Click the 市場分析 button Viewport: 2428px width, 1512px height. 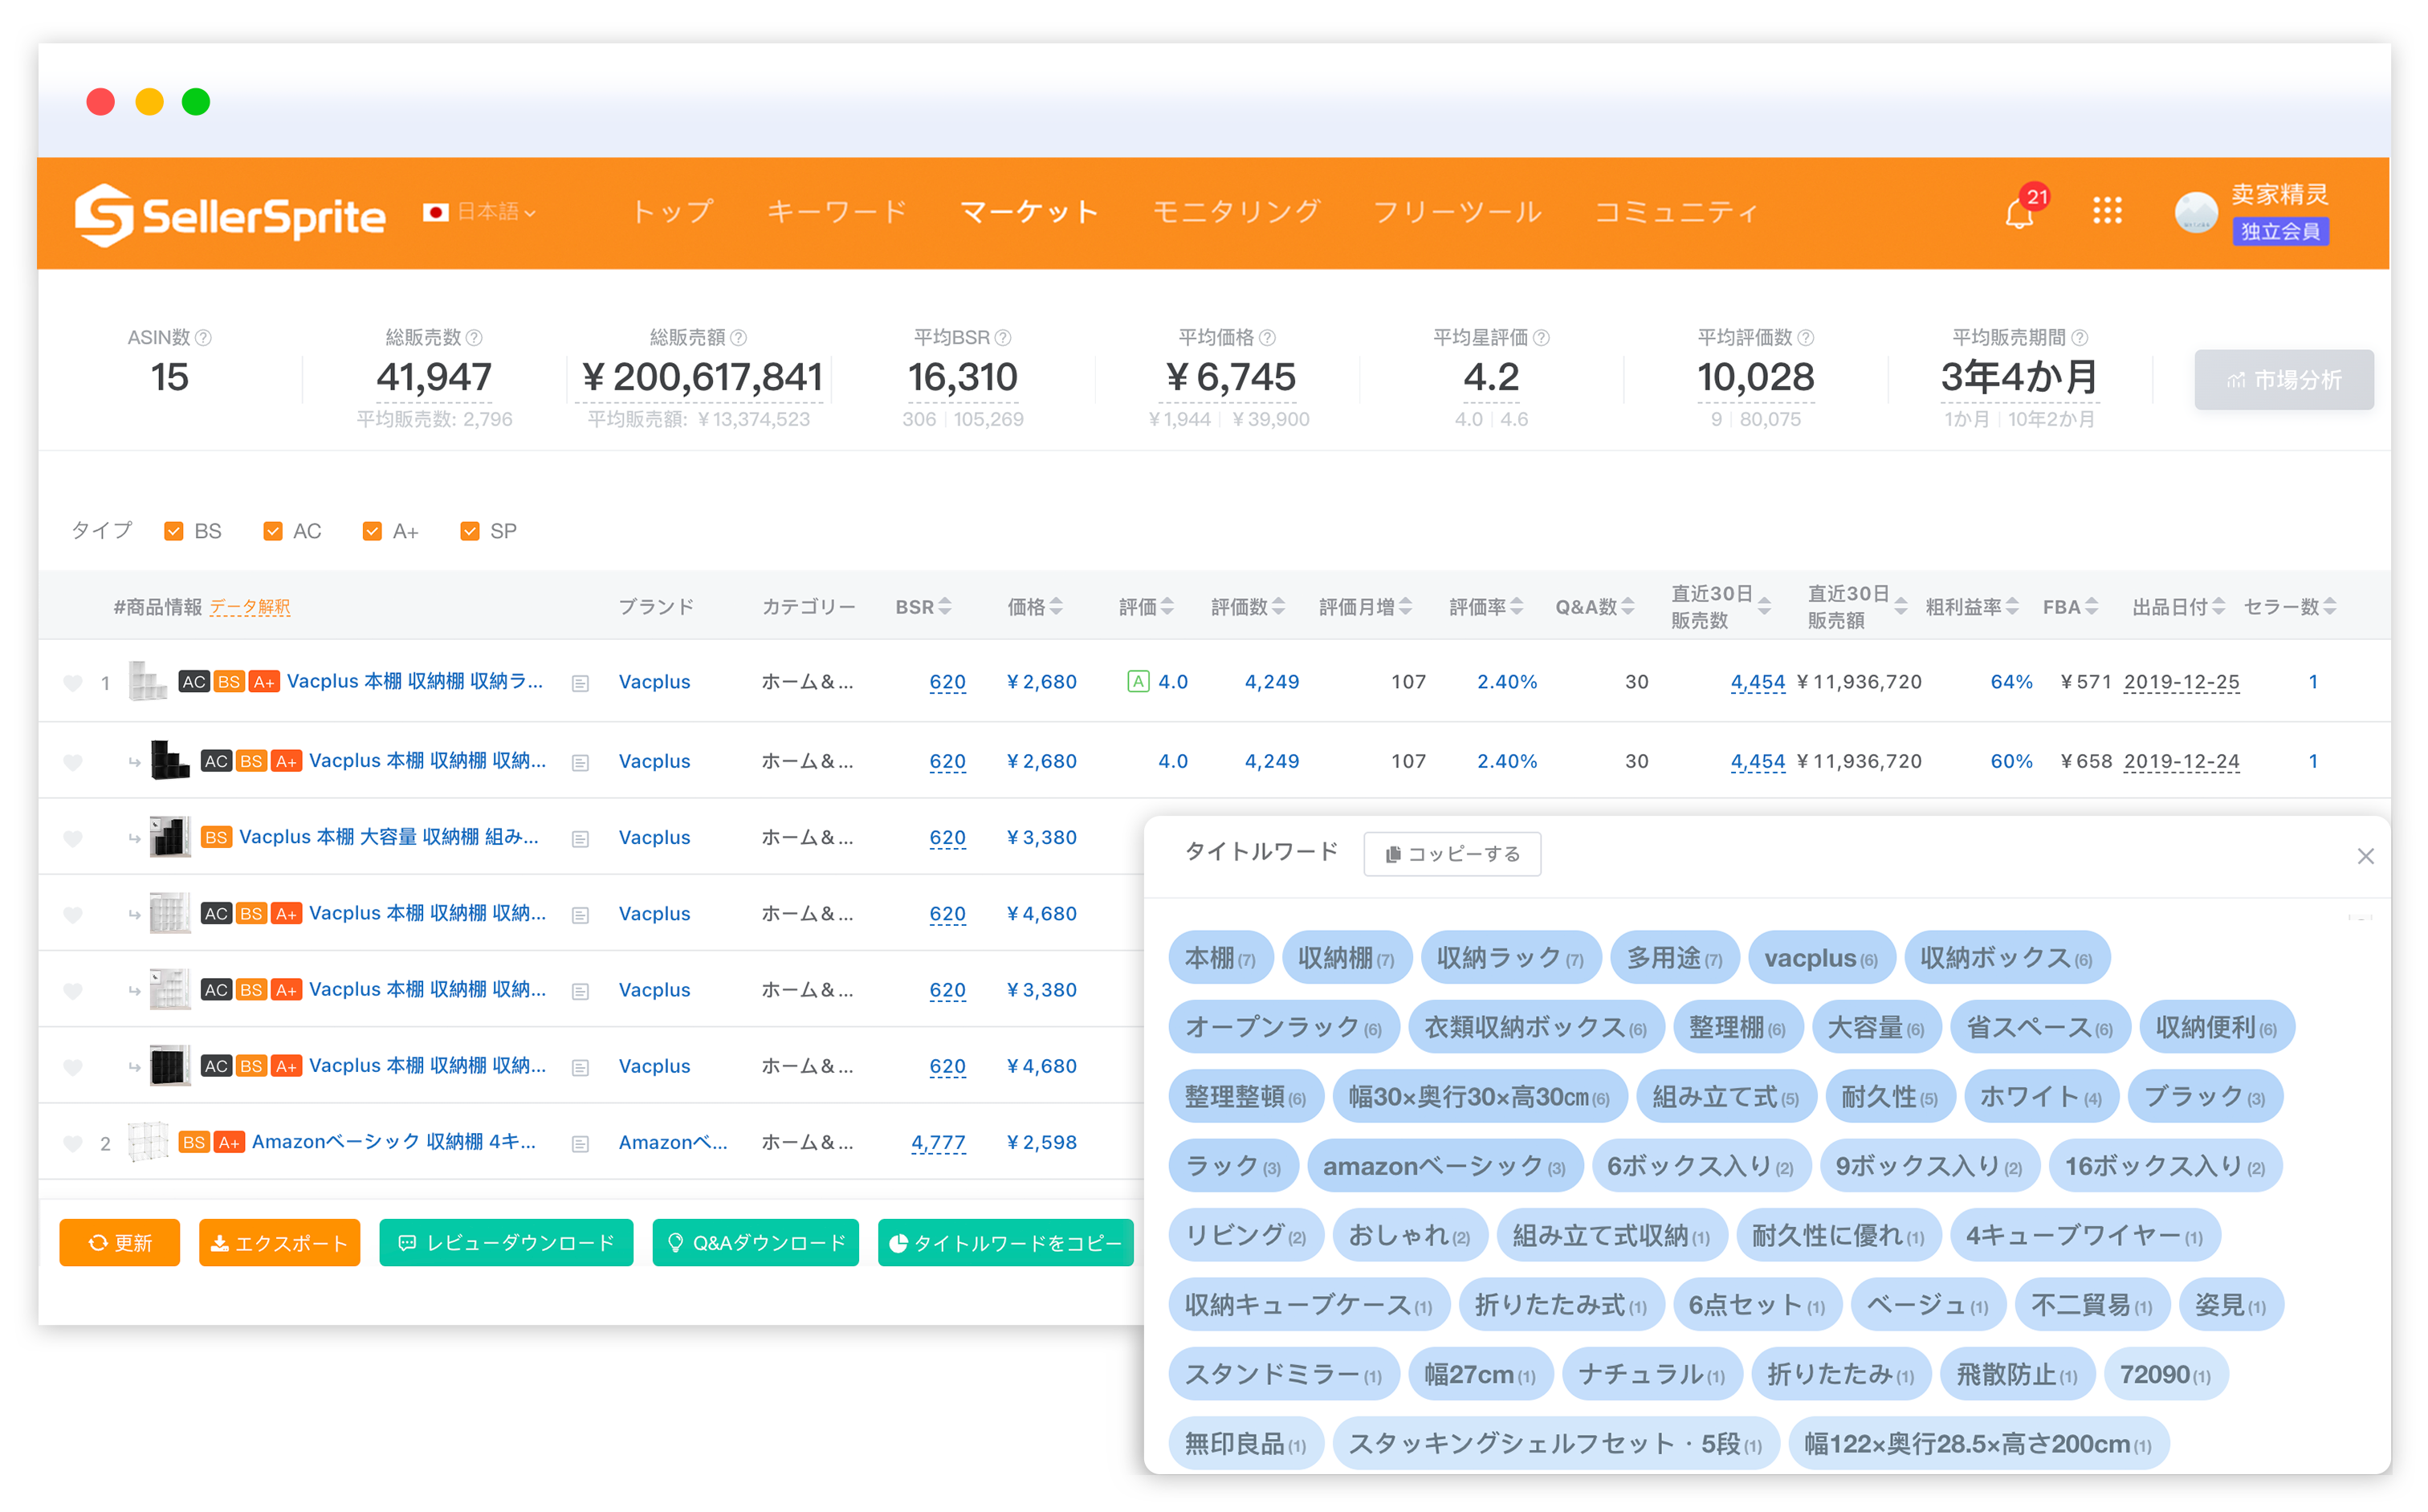point(2284,380)
